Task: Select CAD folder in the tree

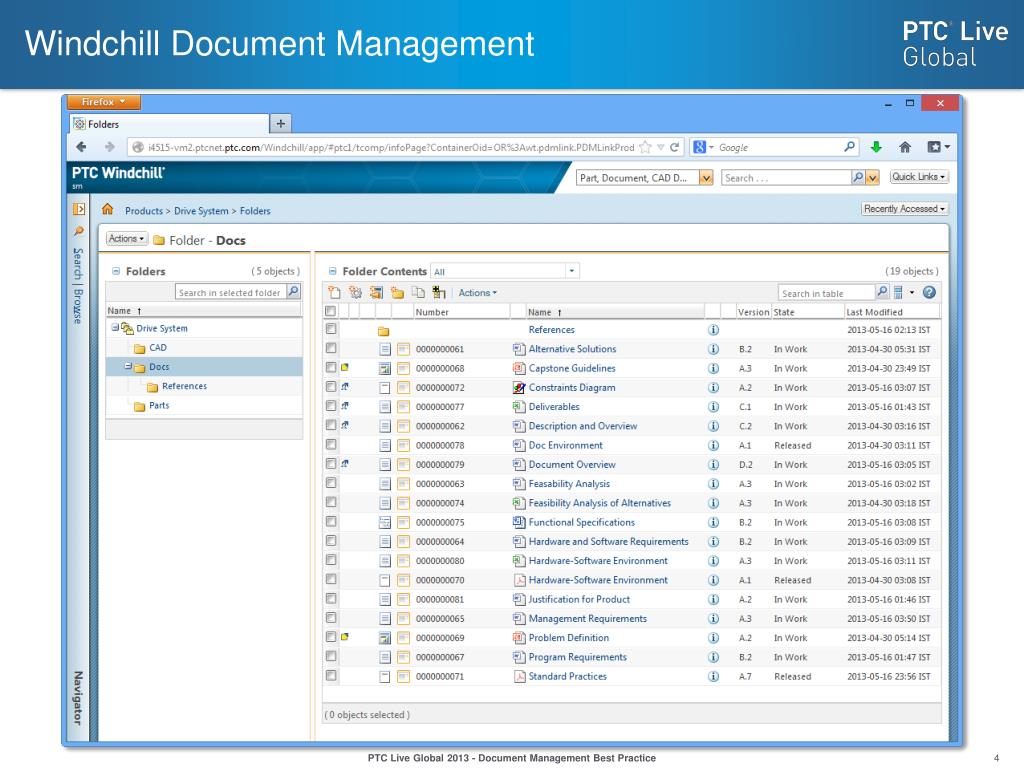Action: 158,347
